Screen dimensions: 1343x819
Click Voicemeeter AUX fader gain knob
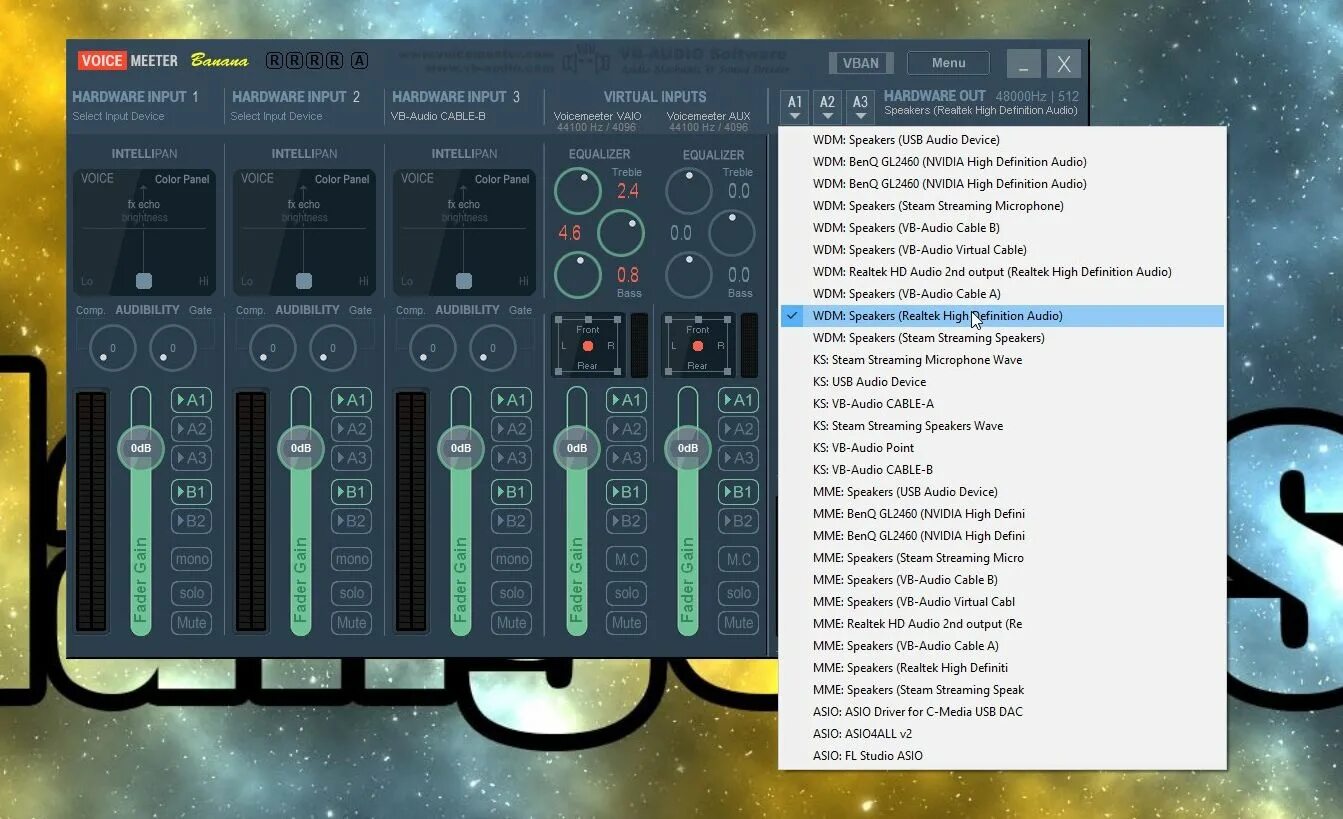[688, 448]
